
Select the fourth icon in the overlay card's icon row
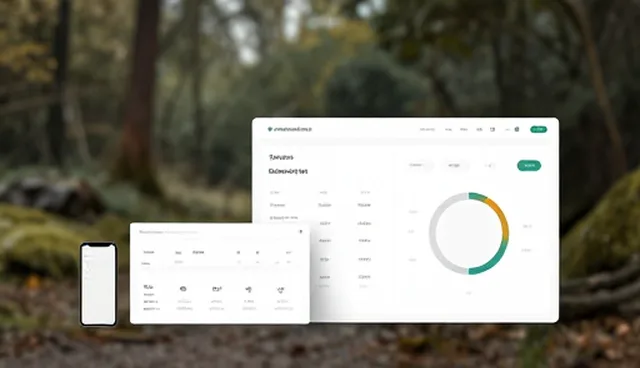coord(280,290)
